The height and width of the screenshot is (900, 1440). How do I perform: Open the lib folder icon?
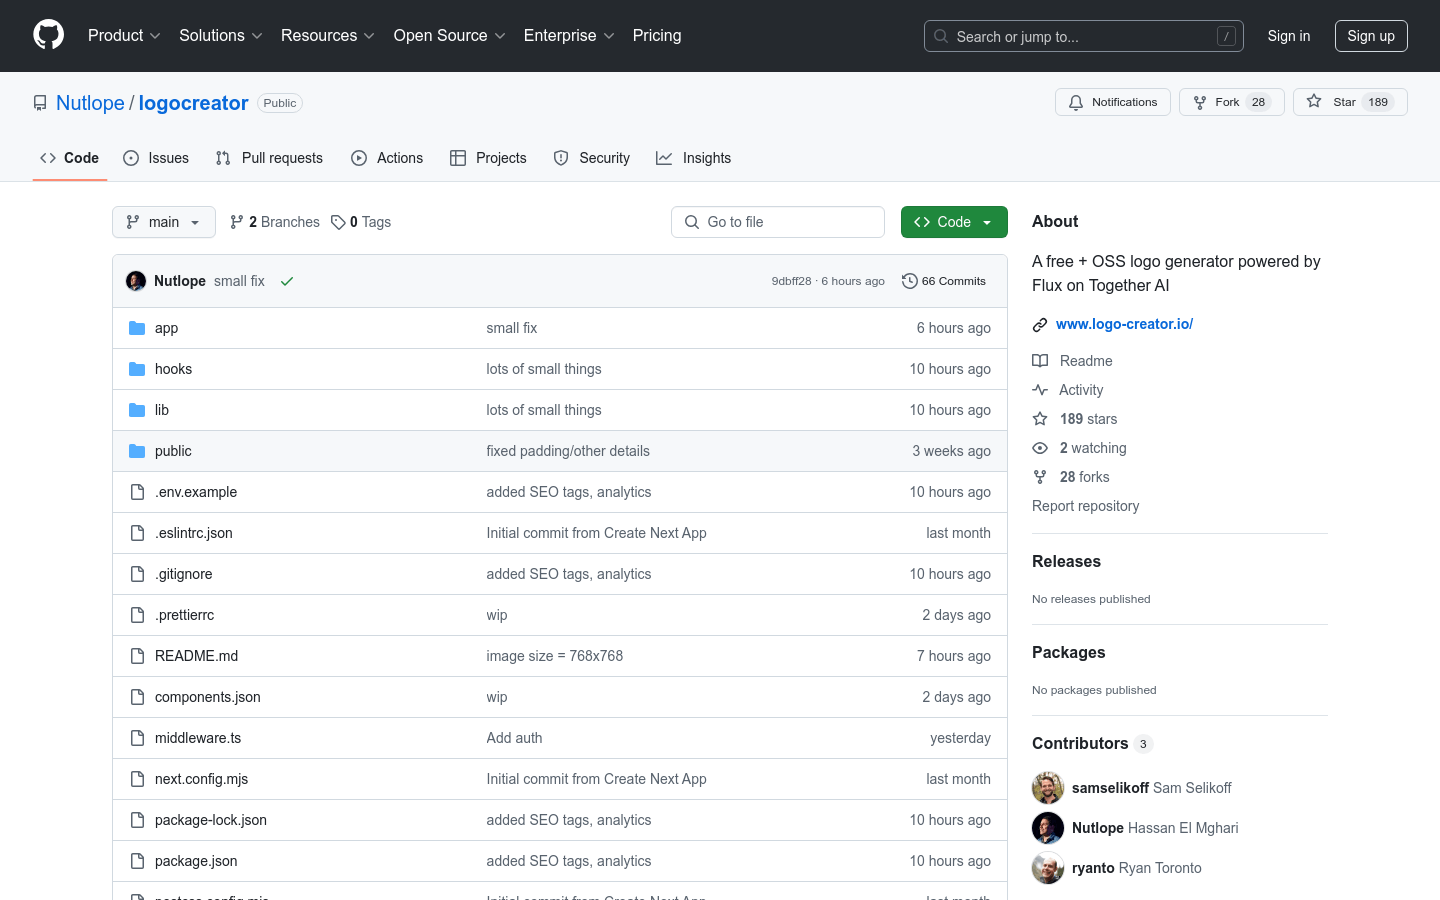pos(137,410)
